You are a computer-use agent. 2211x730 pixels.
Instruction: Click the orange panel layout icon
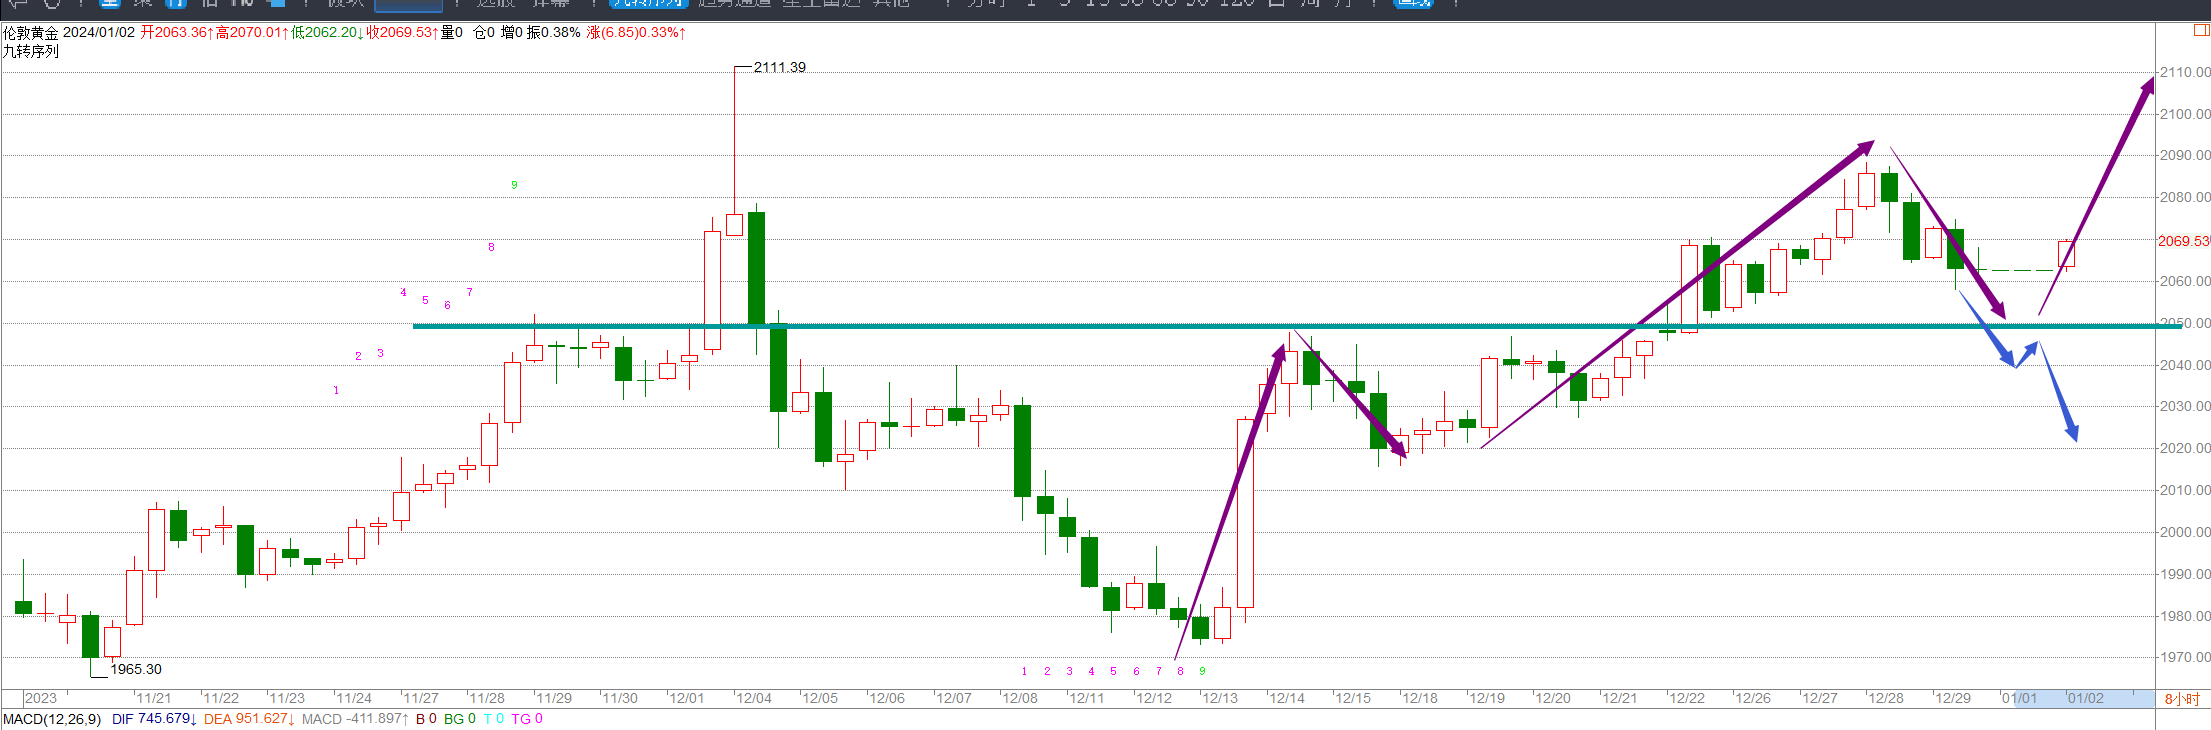coord(2200,31)
